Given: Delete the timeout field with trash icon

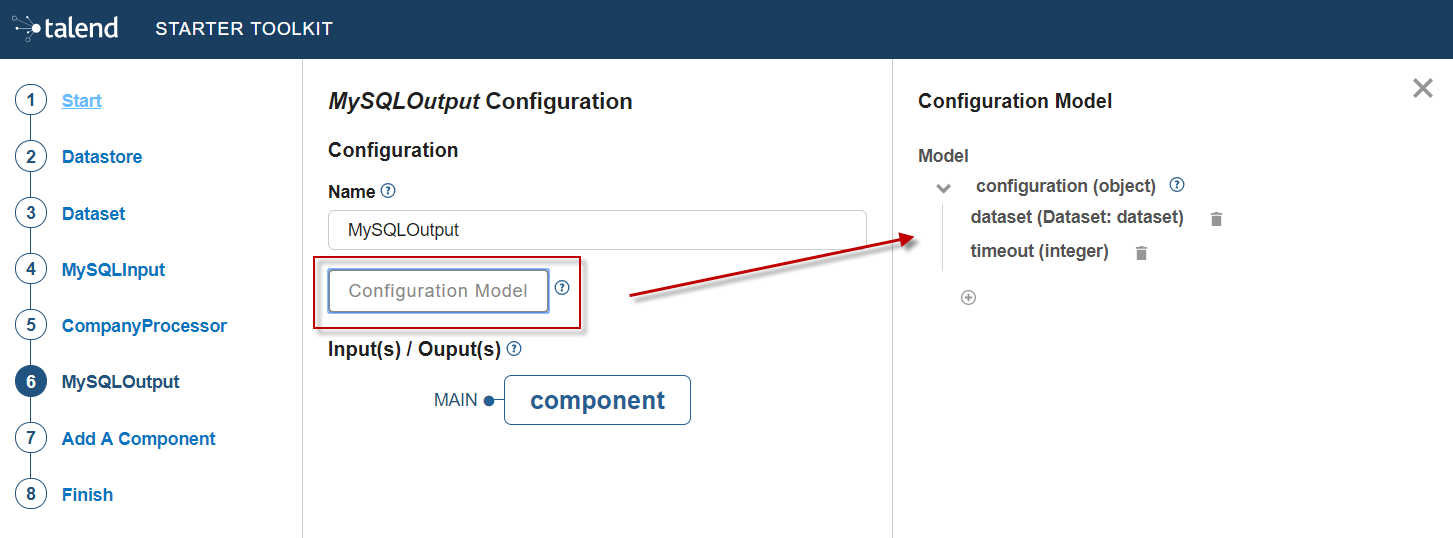Looking at the screenshot, I should (1141, 253).
